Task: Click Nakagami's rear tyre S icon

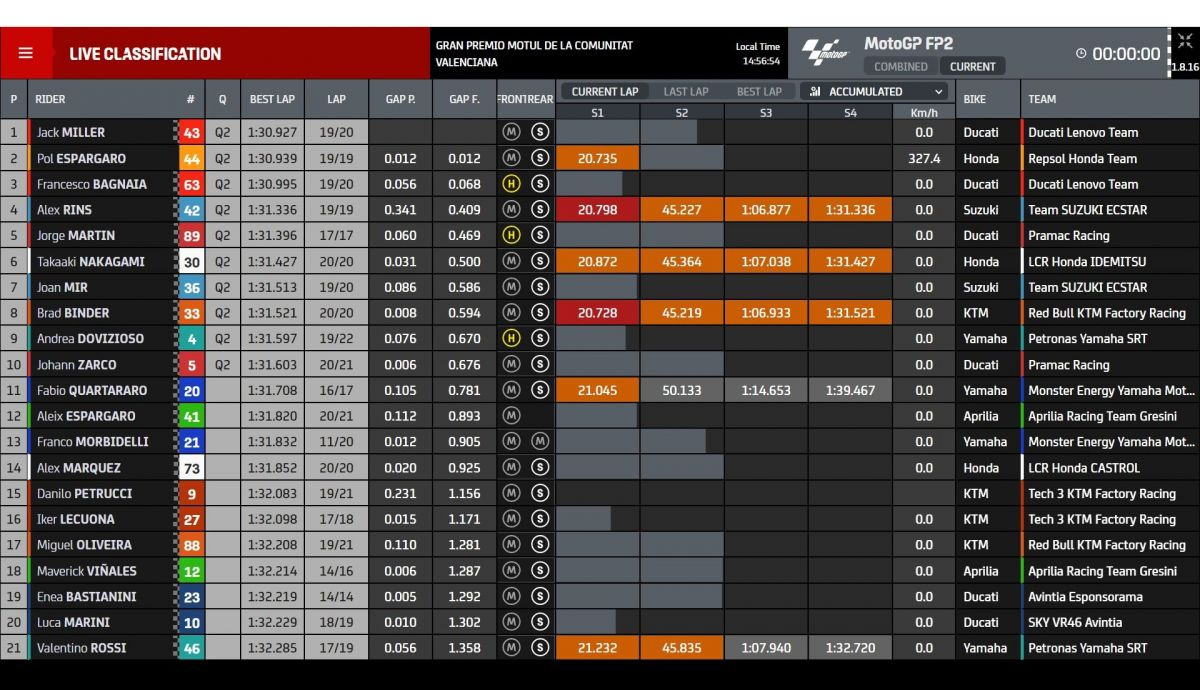Action: click(x=540, y=261)
